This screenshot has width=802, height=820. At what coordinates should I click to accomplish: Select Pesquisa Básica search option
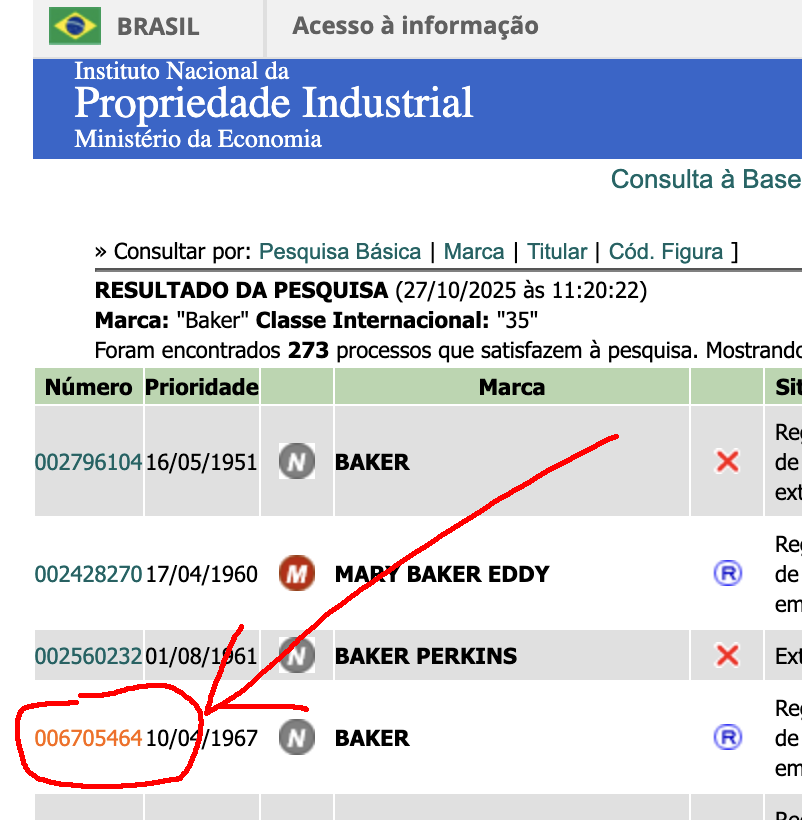(340, 252)
